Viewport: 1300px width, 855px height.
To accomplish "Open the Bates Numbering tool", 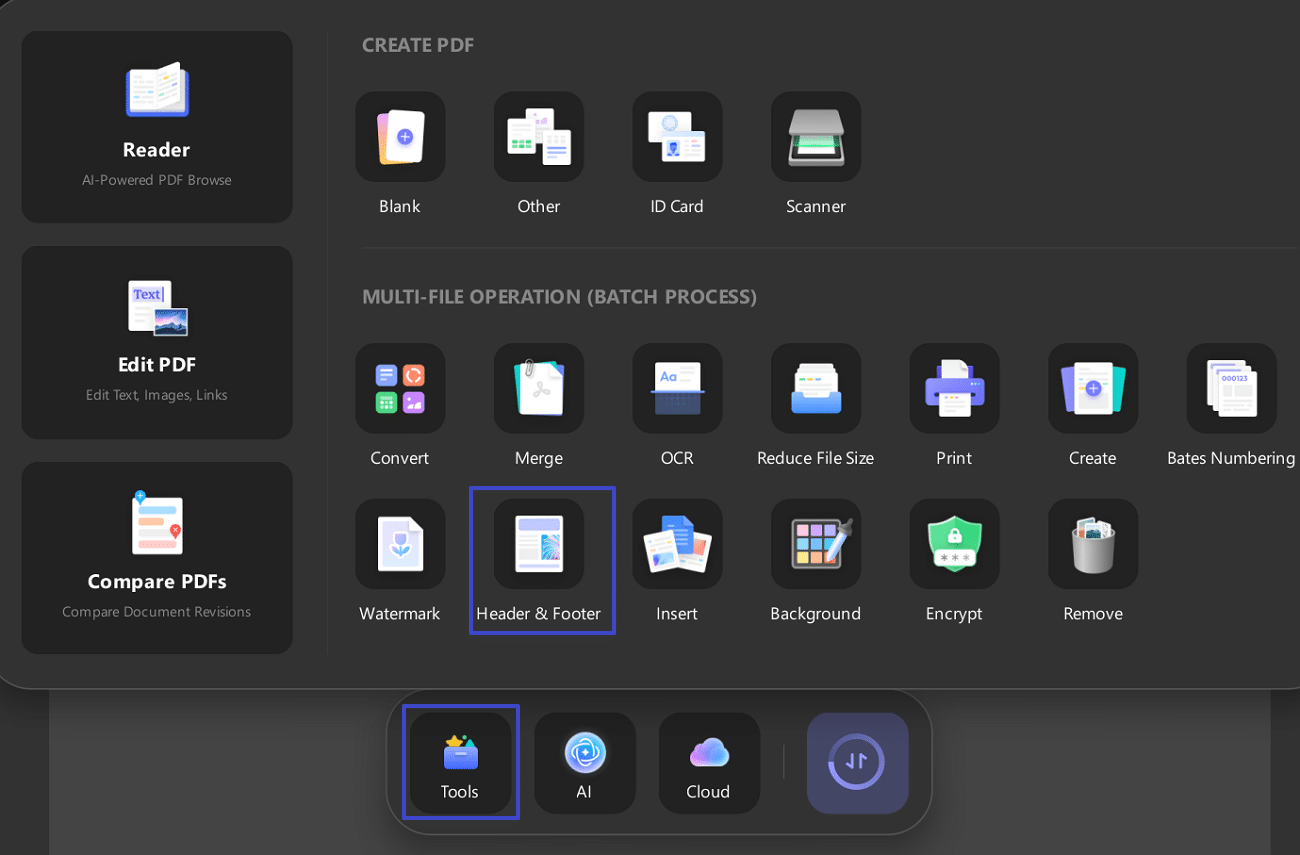I will click(1231, 389).
